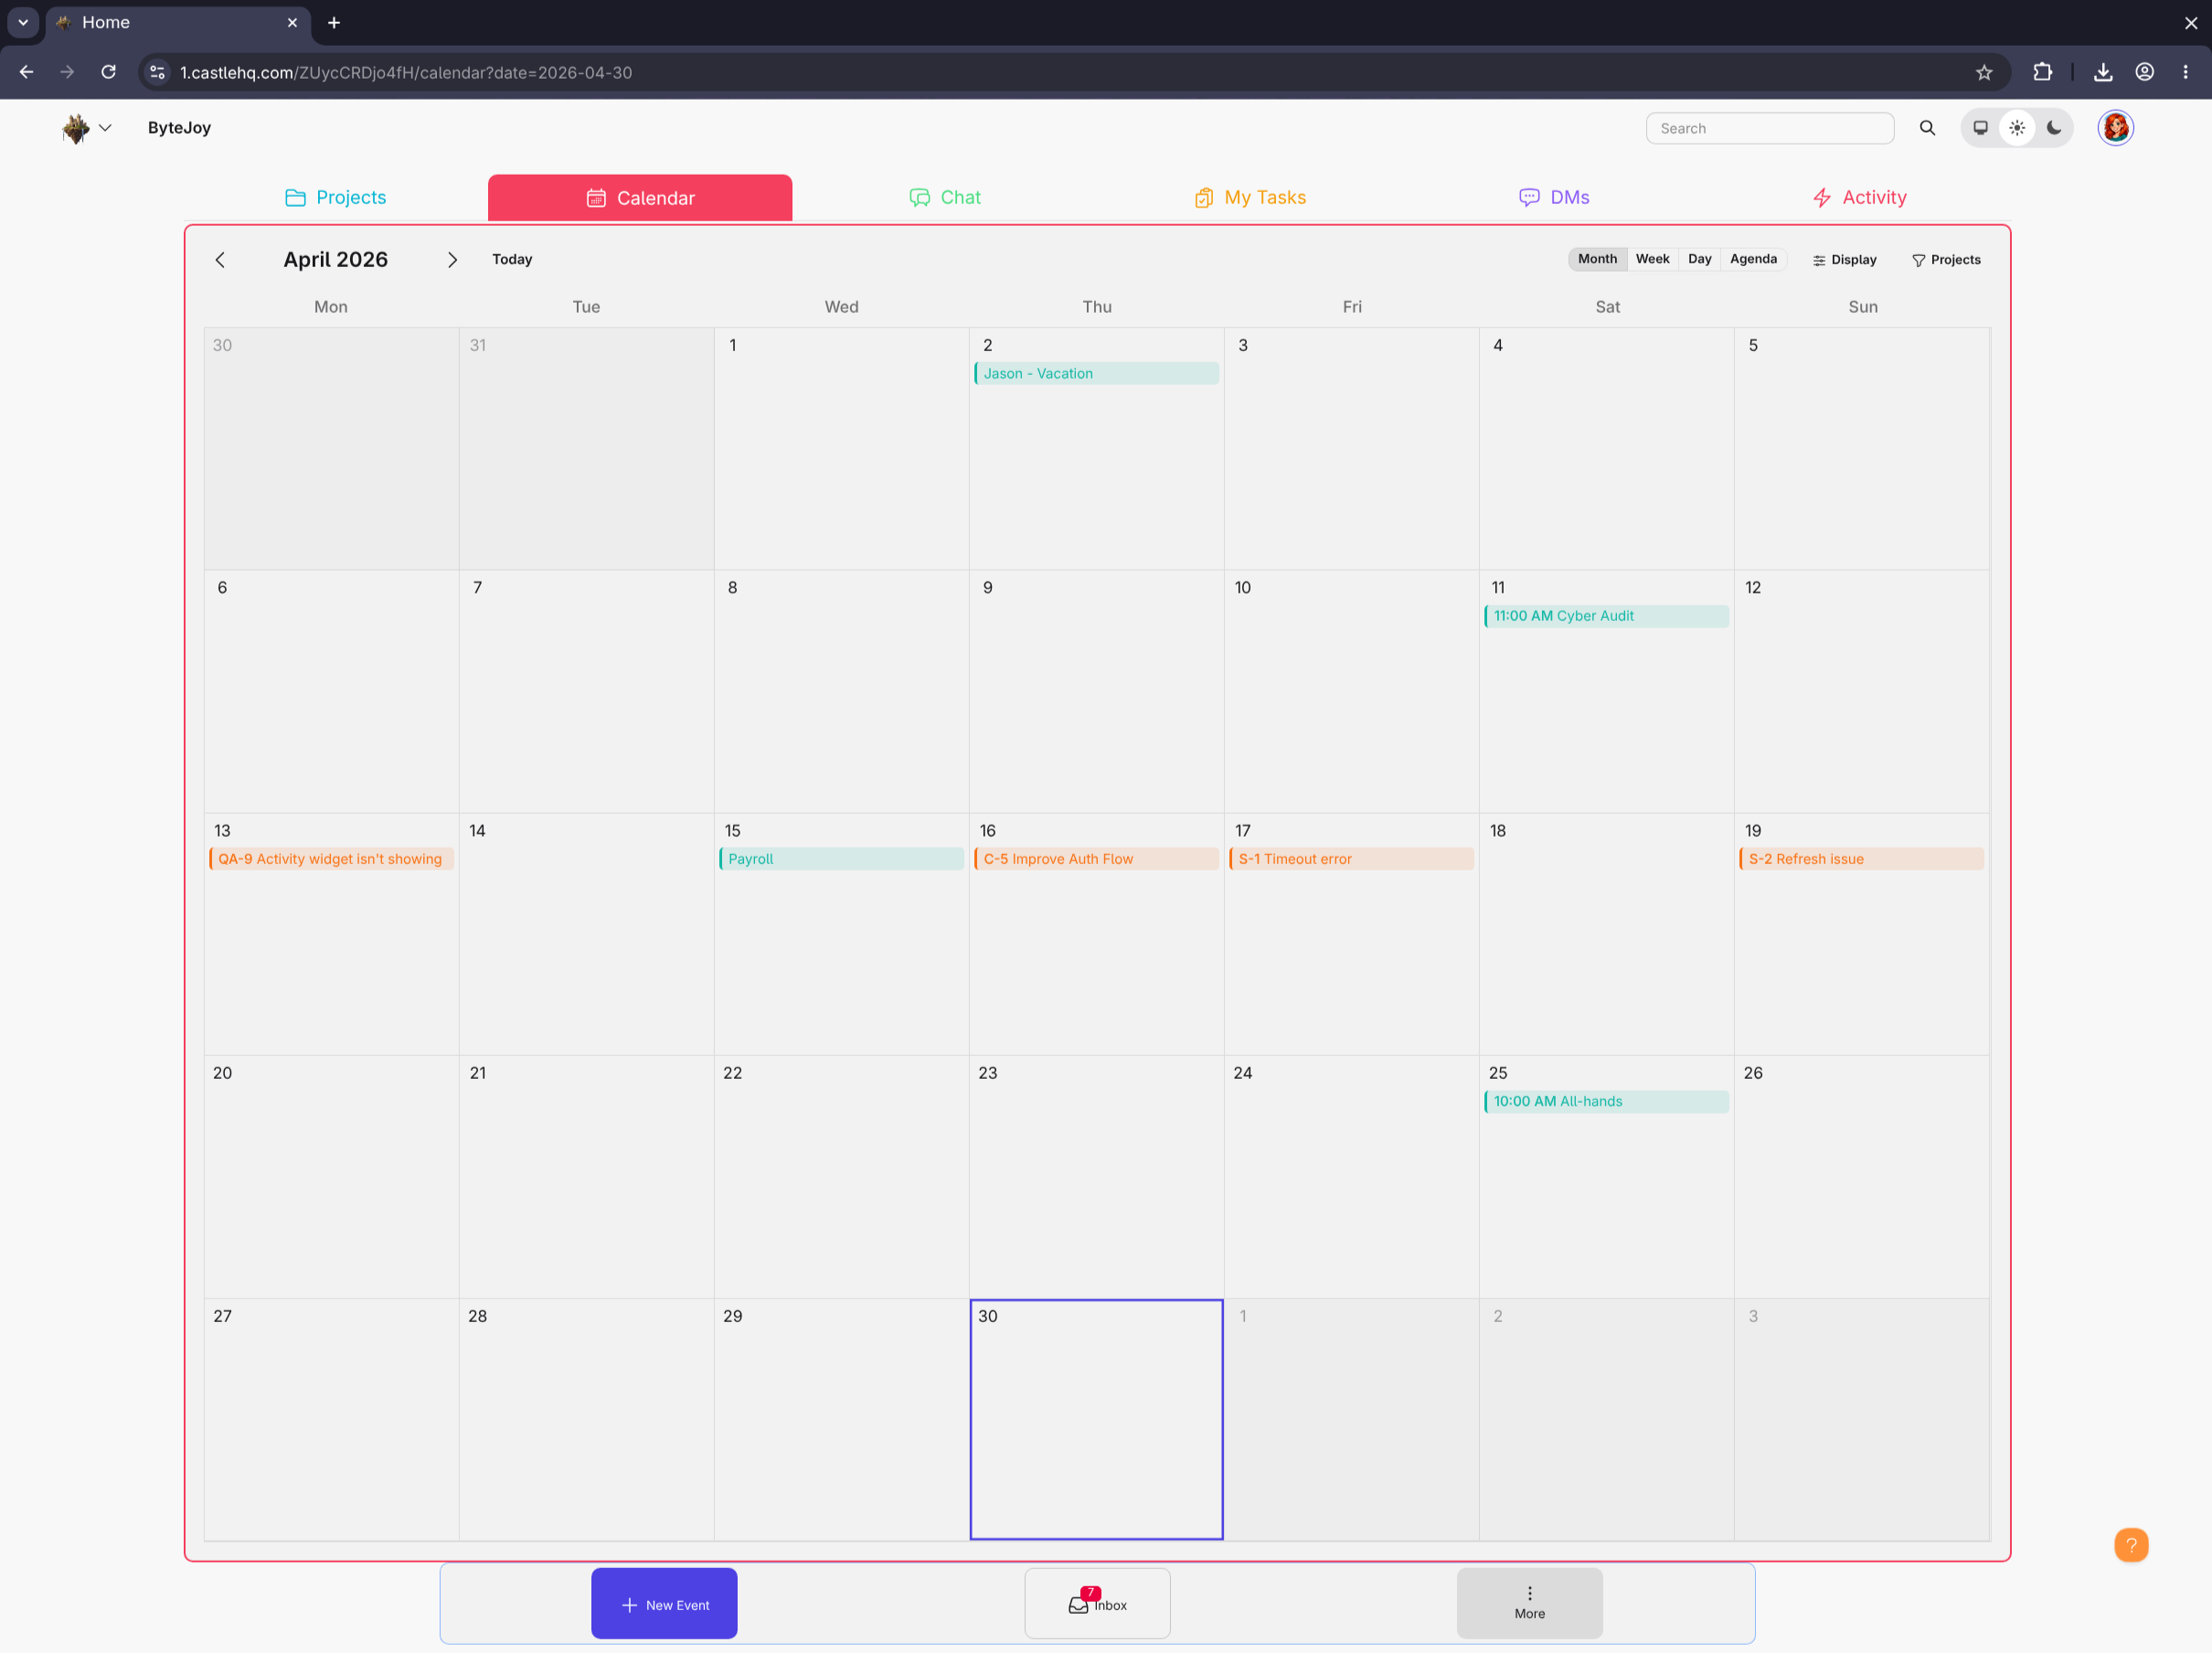Click the address bar URL
Viewport: 2212px width, 1653px height.
coord(406,72)
